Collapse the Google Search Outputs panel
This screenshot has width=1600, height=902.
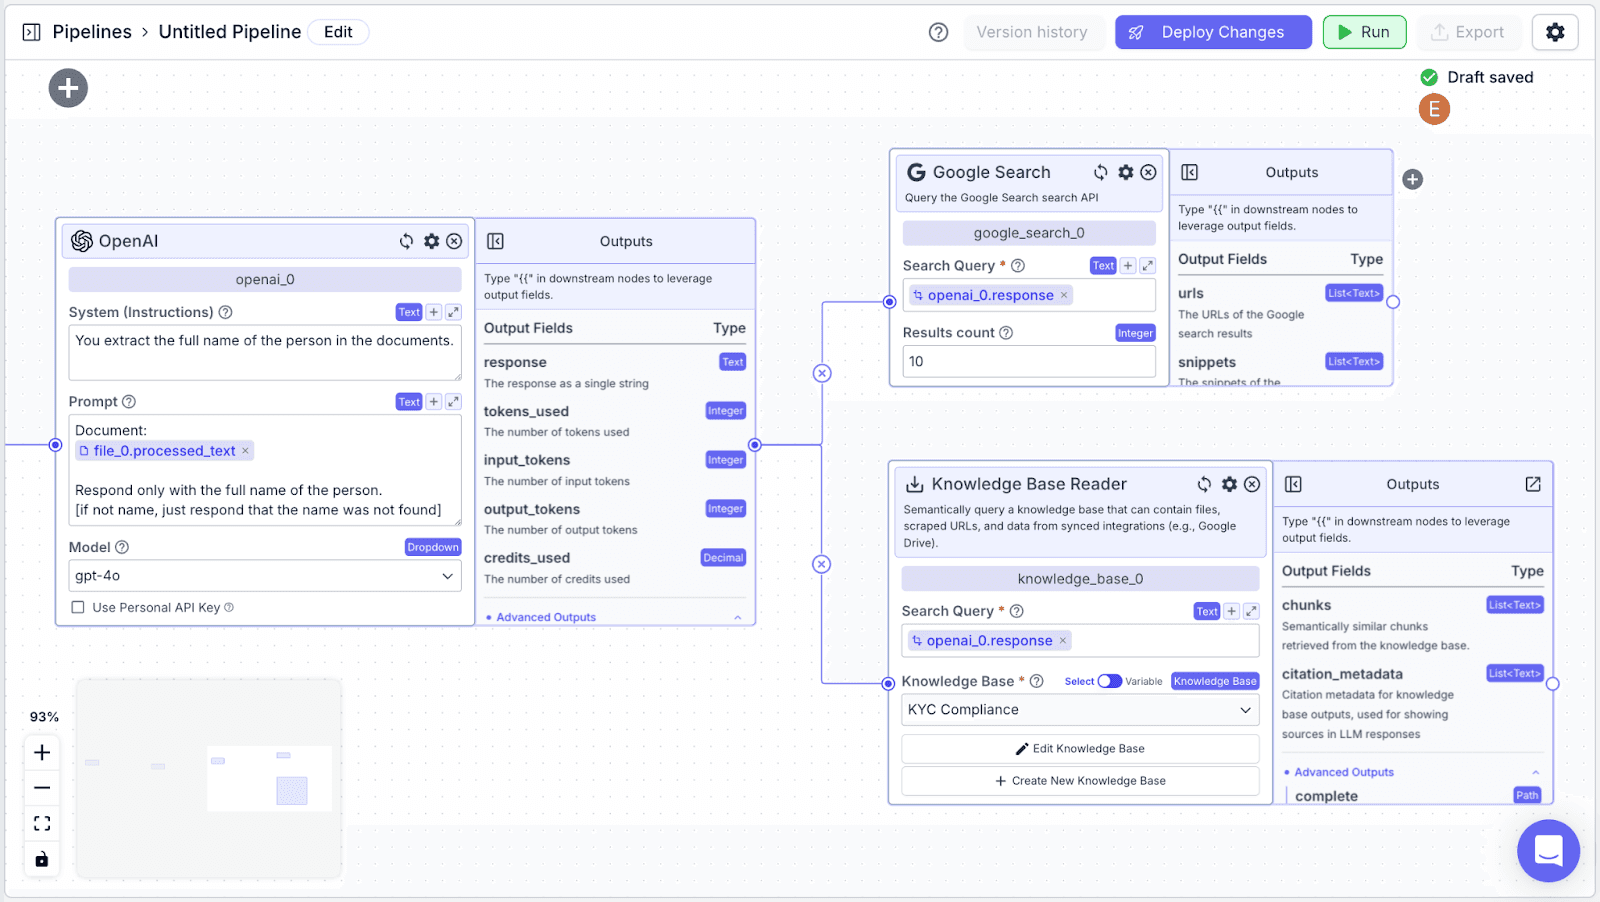1190,172
